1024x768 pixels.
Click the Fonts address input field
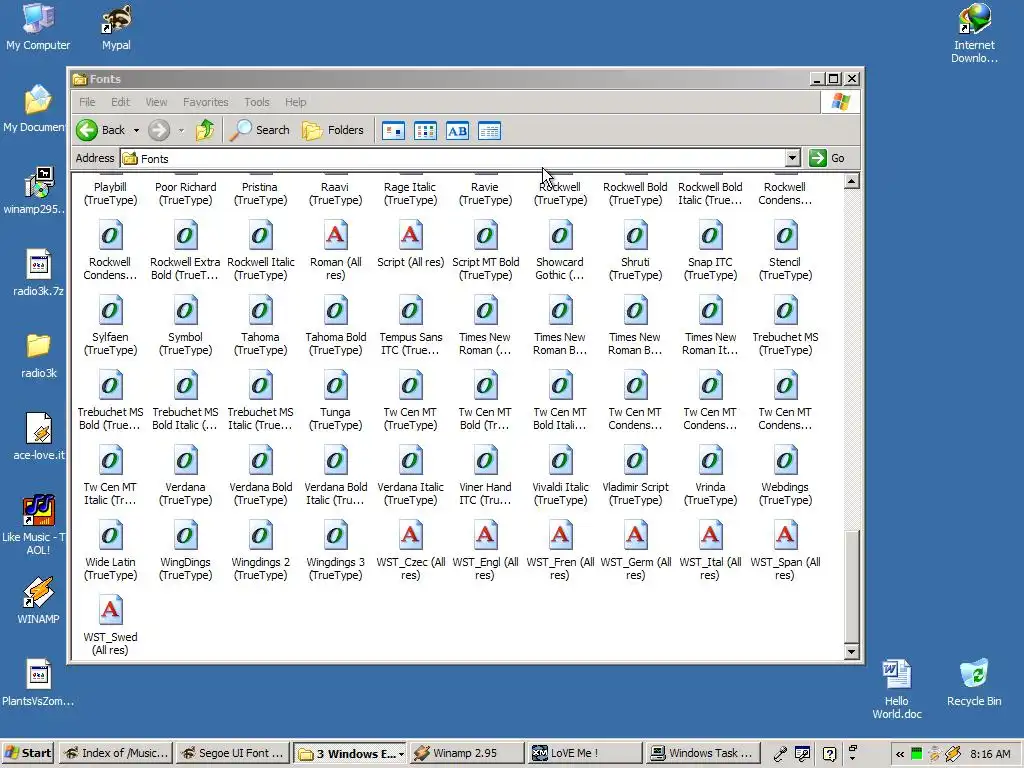tap(453, 158)
